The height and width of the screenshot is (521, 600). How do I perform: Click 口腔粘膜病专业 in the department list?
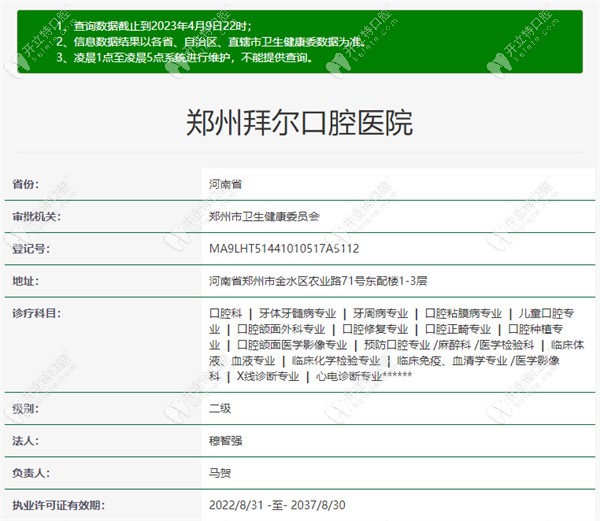tap(463, 313)
